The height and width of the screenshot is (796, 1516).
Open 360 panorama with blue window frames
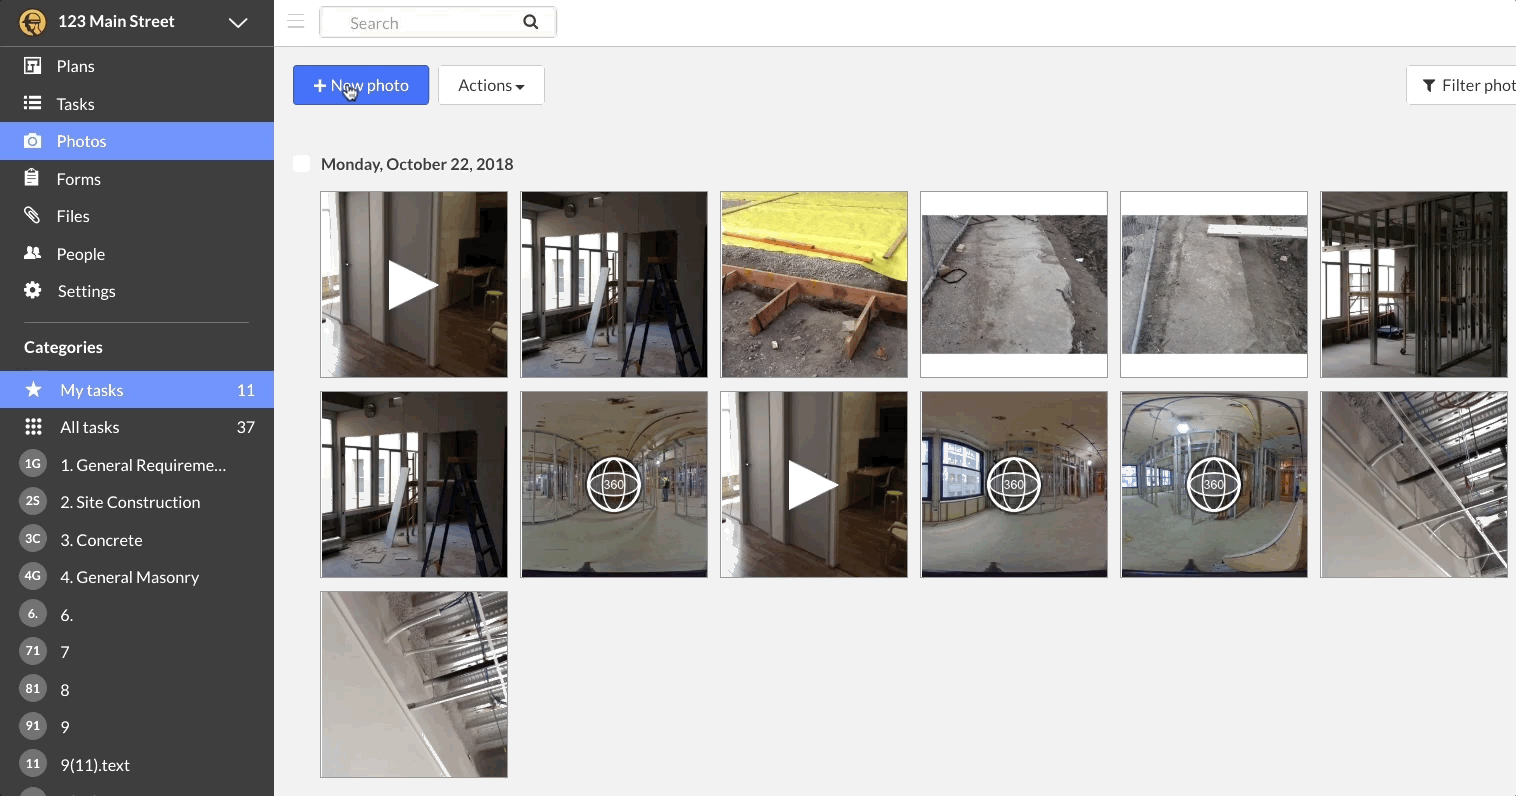point(1014,485)
